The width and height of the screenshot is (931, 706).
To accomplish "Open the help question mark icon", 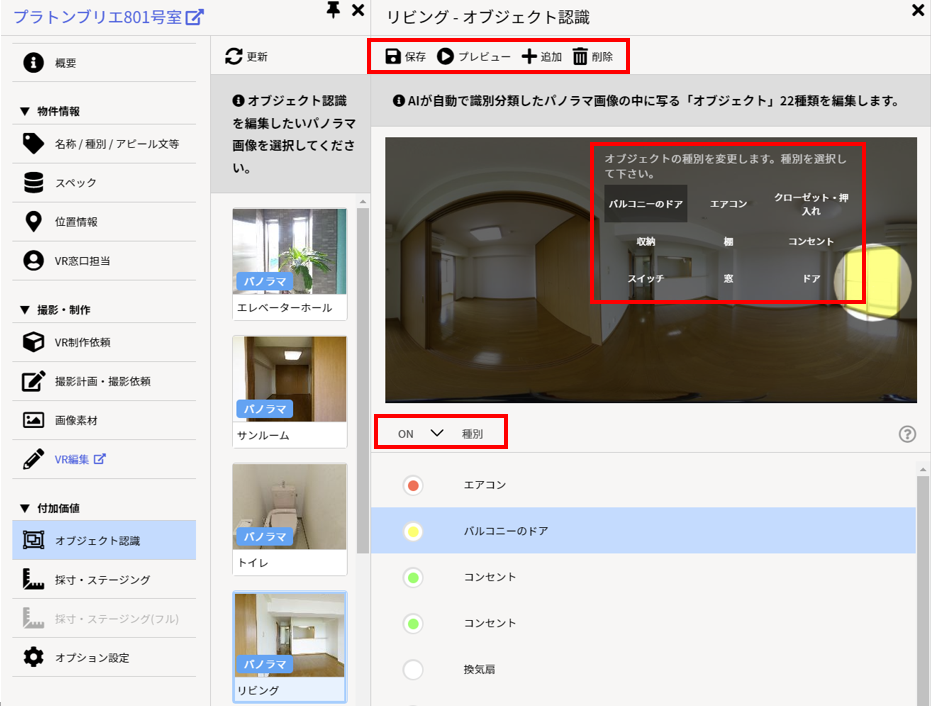I will coord(907,434).
